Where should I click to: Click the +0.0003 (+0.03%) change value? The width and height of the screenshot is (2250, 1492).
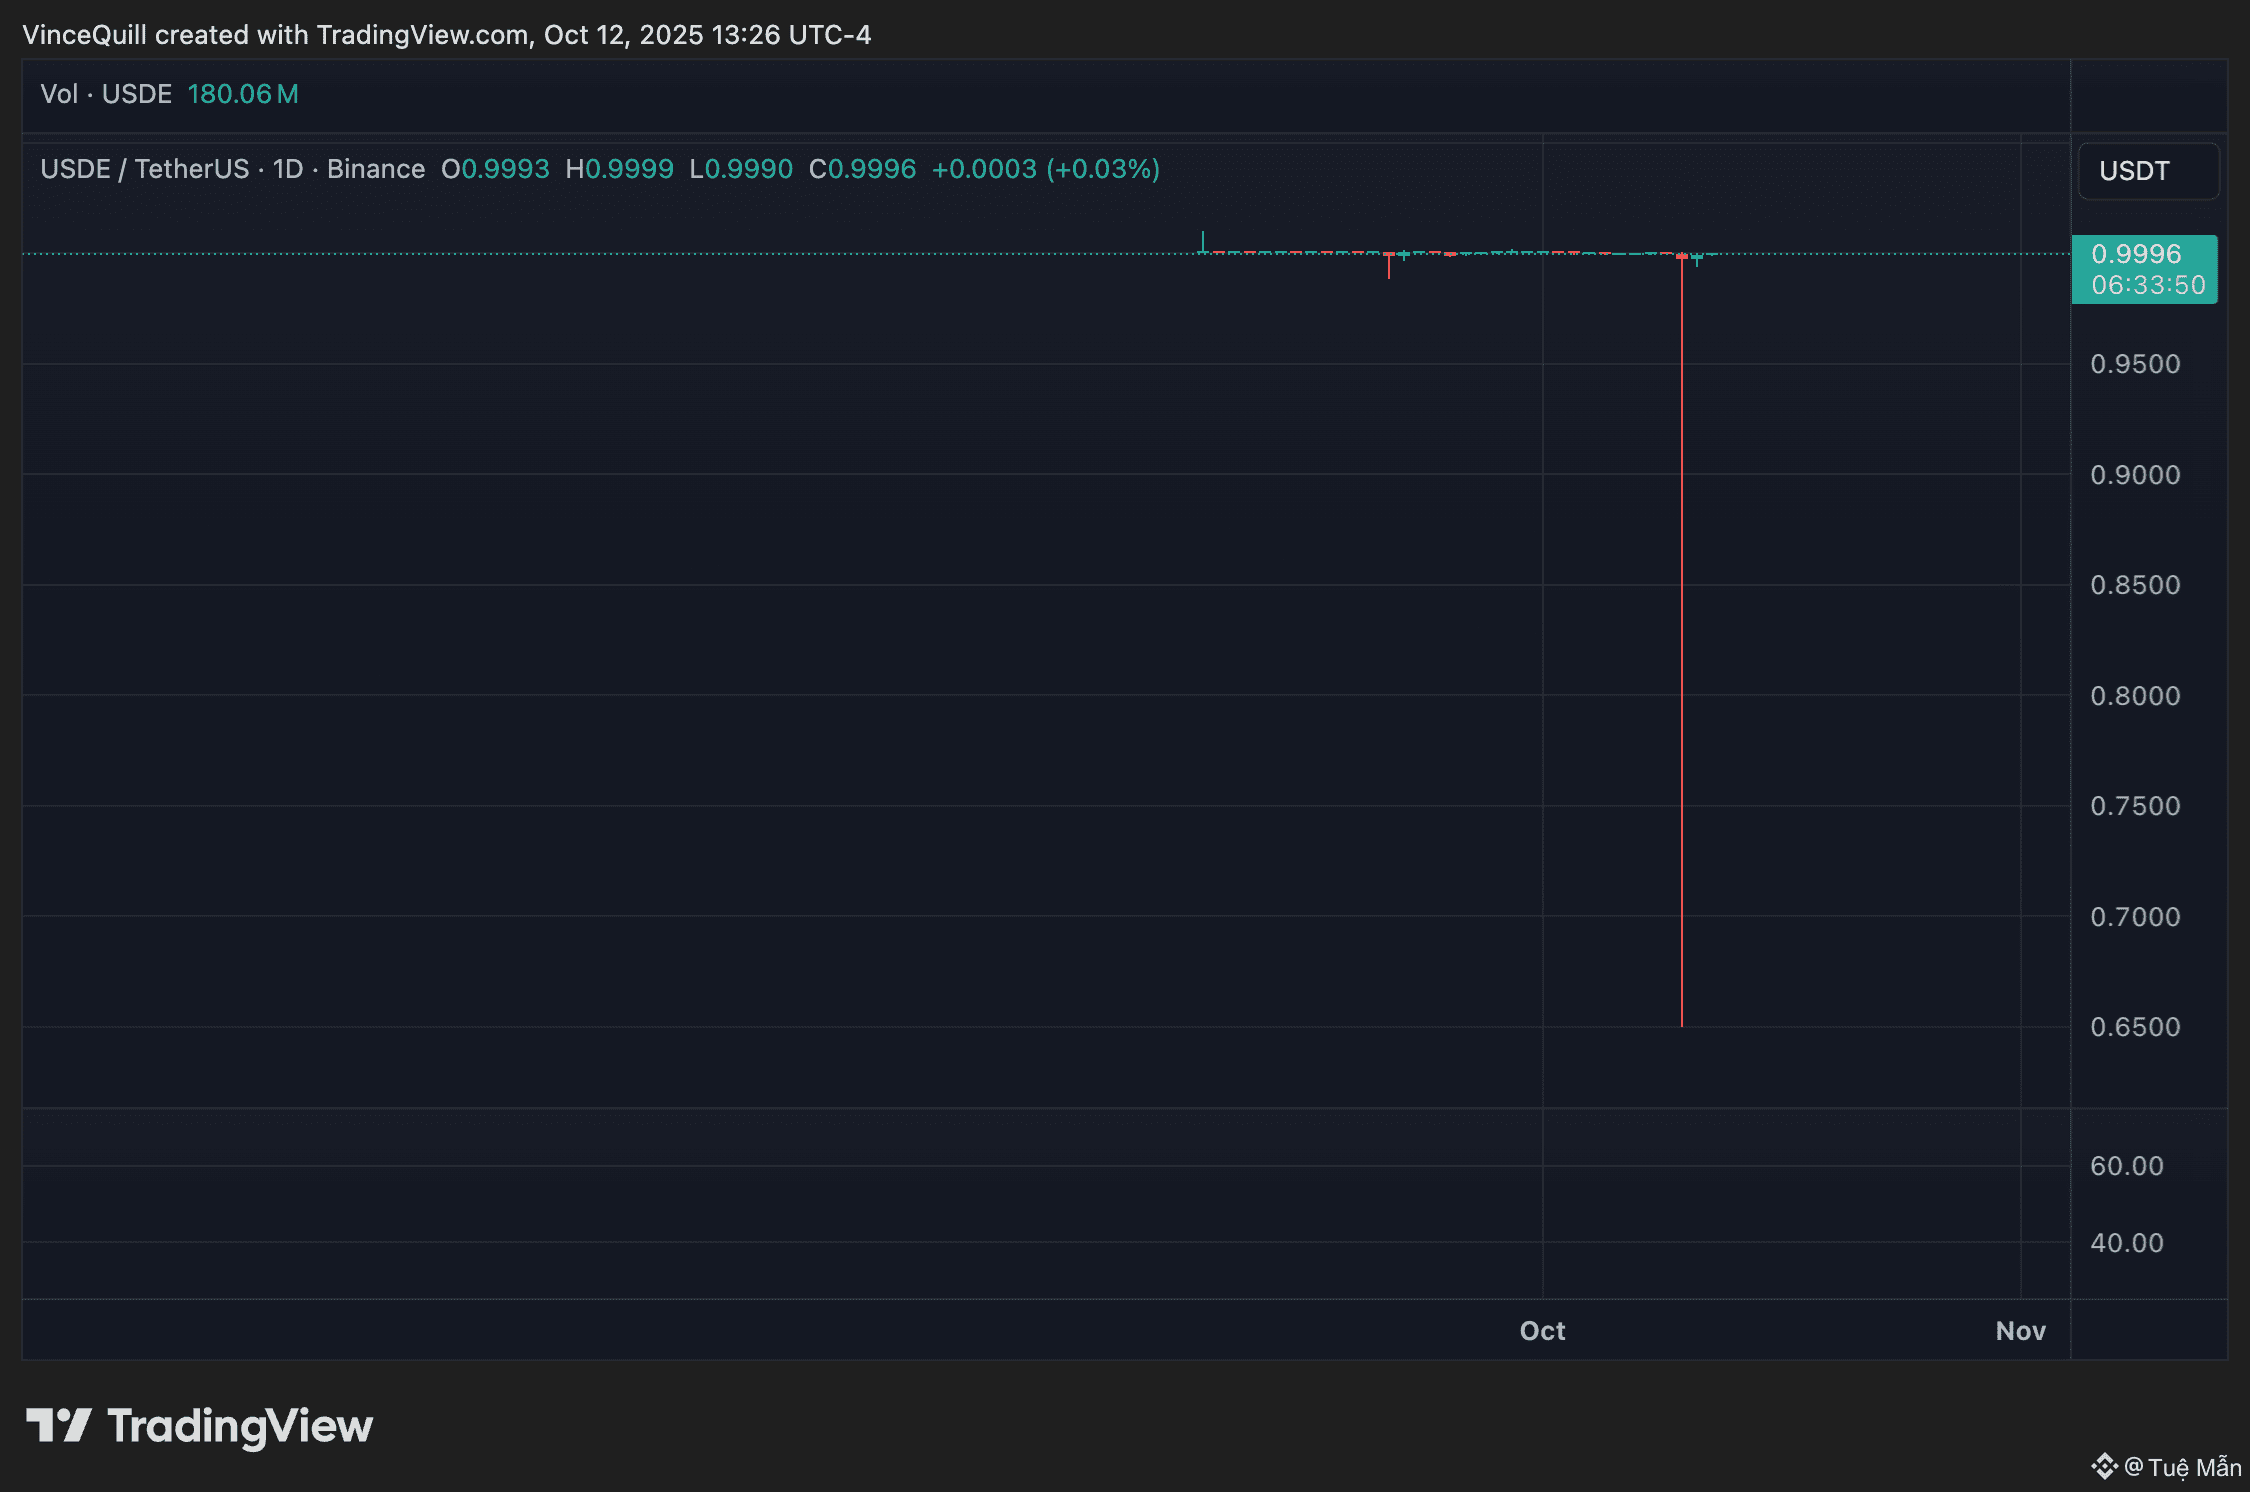pos(1045,169)
